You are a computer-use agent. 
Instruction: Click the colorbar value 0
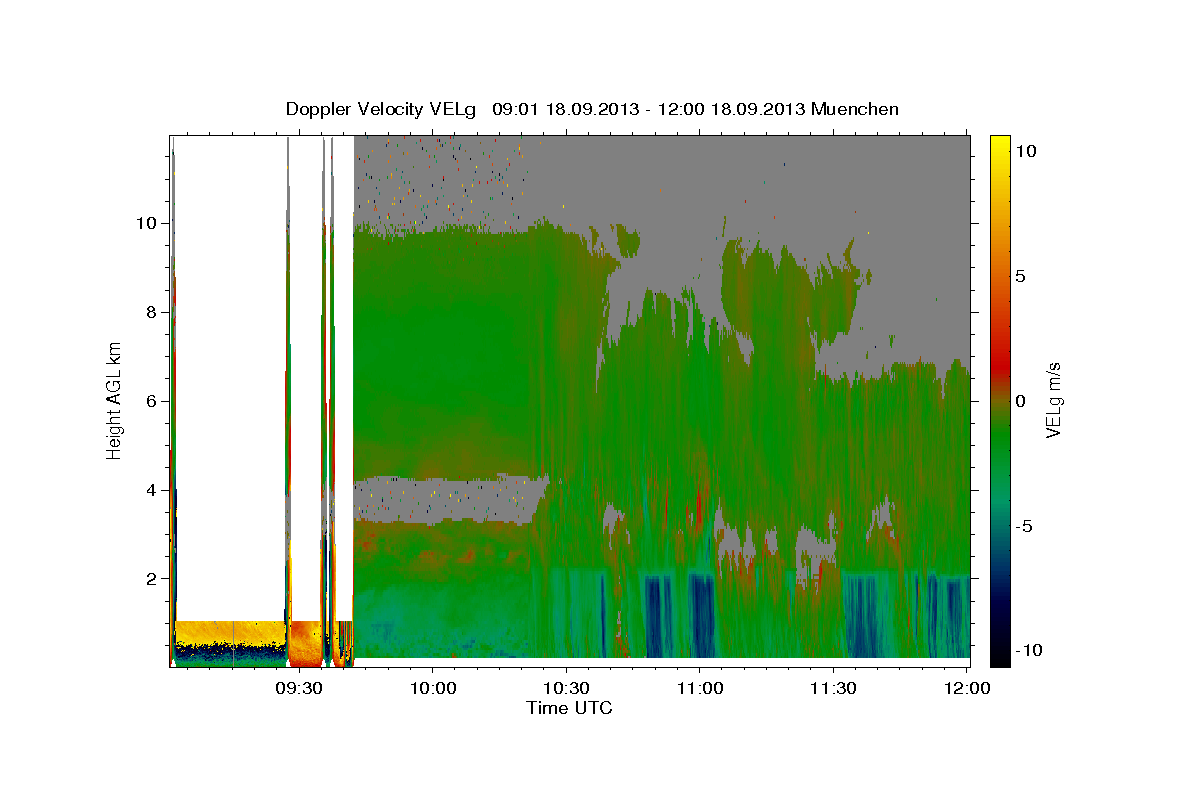(x=1021, y=400)
